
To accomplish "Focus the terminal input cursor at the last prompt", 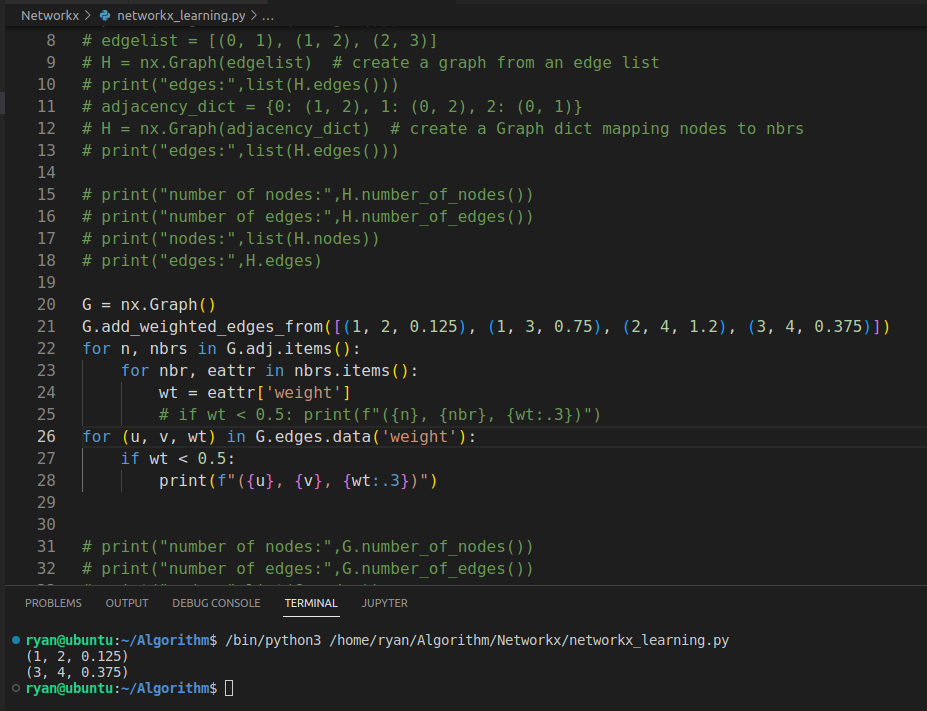I will pos(229,688).
